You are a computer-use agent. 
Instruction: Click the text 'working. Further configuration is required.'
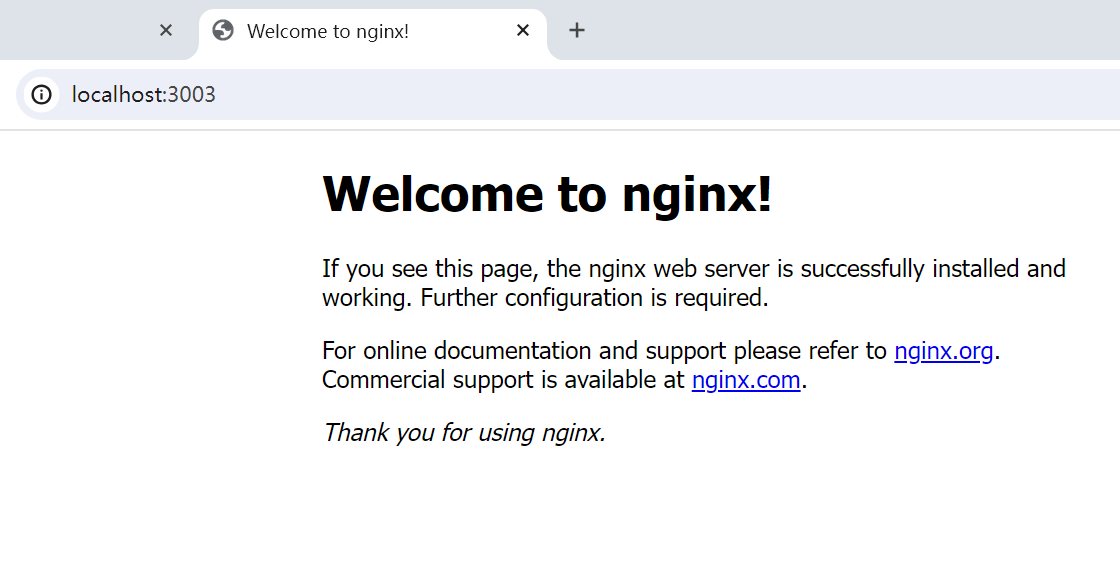click(x=545, y=298)
